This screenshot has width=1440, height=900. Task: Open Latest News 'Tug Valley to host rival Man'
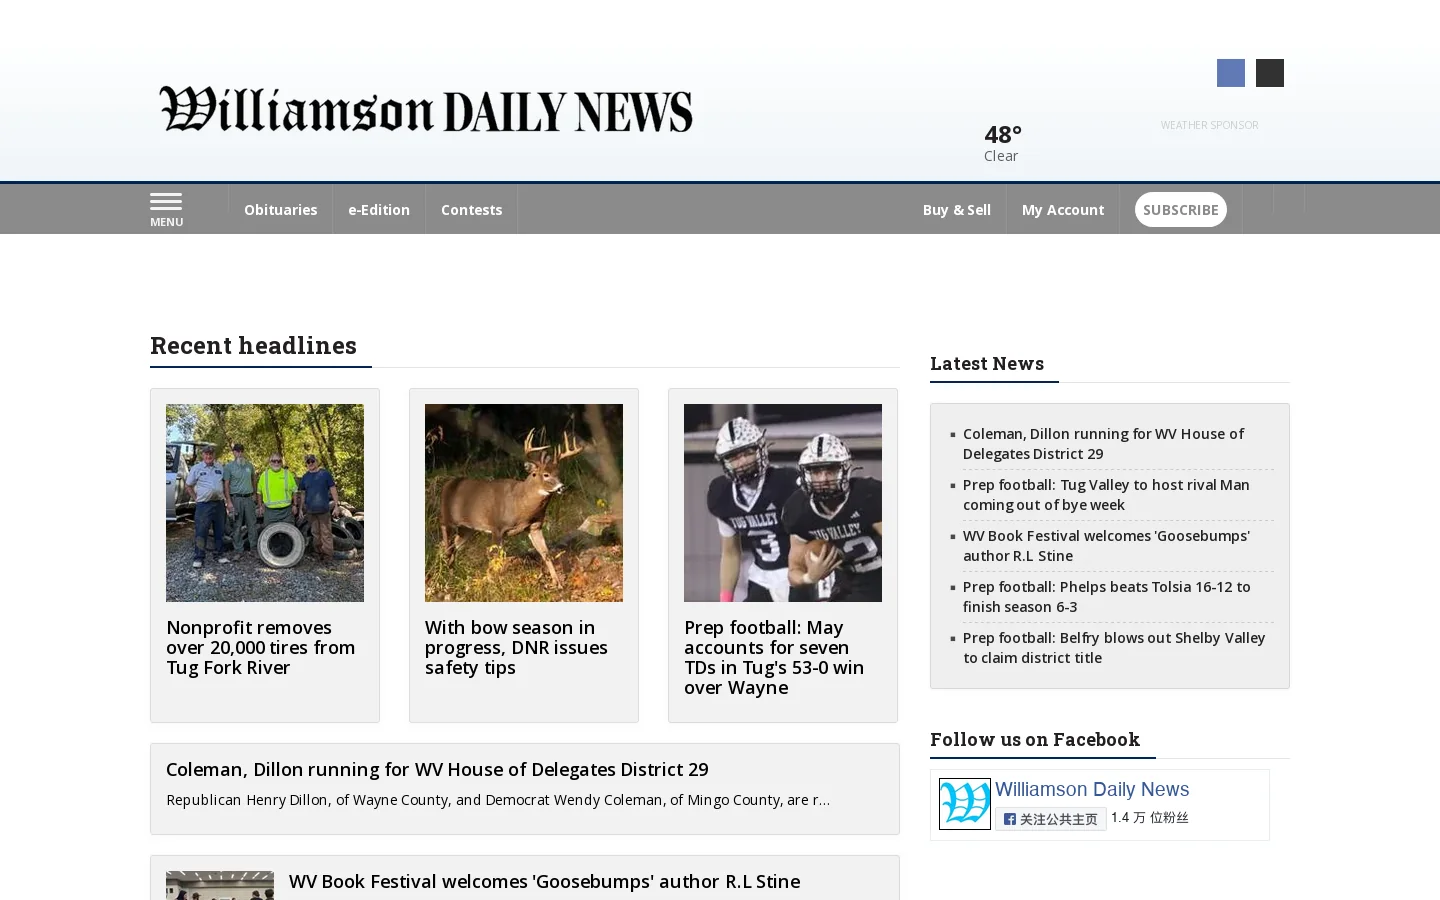coord(1107,494)
